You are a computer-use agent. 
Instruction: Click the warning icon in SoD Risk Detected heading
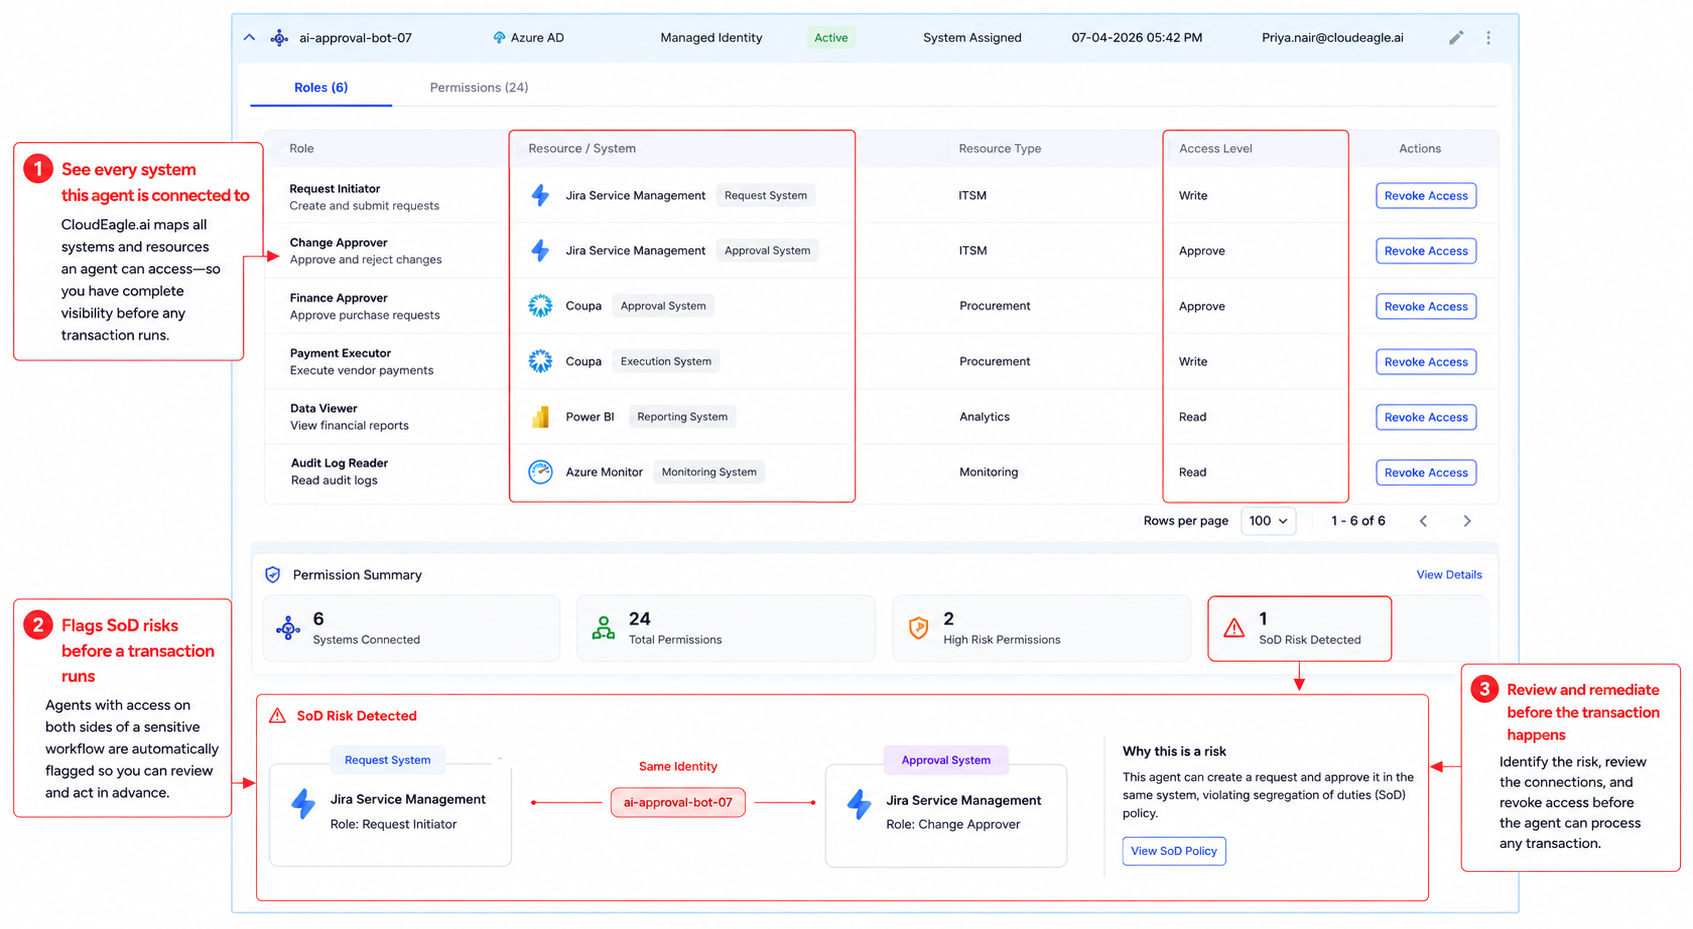(x=278, y=716)
